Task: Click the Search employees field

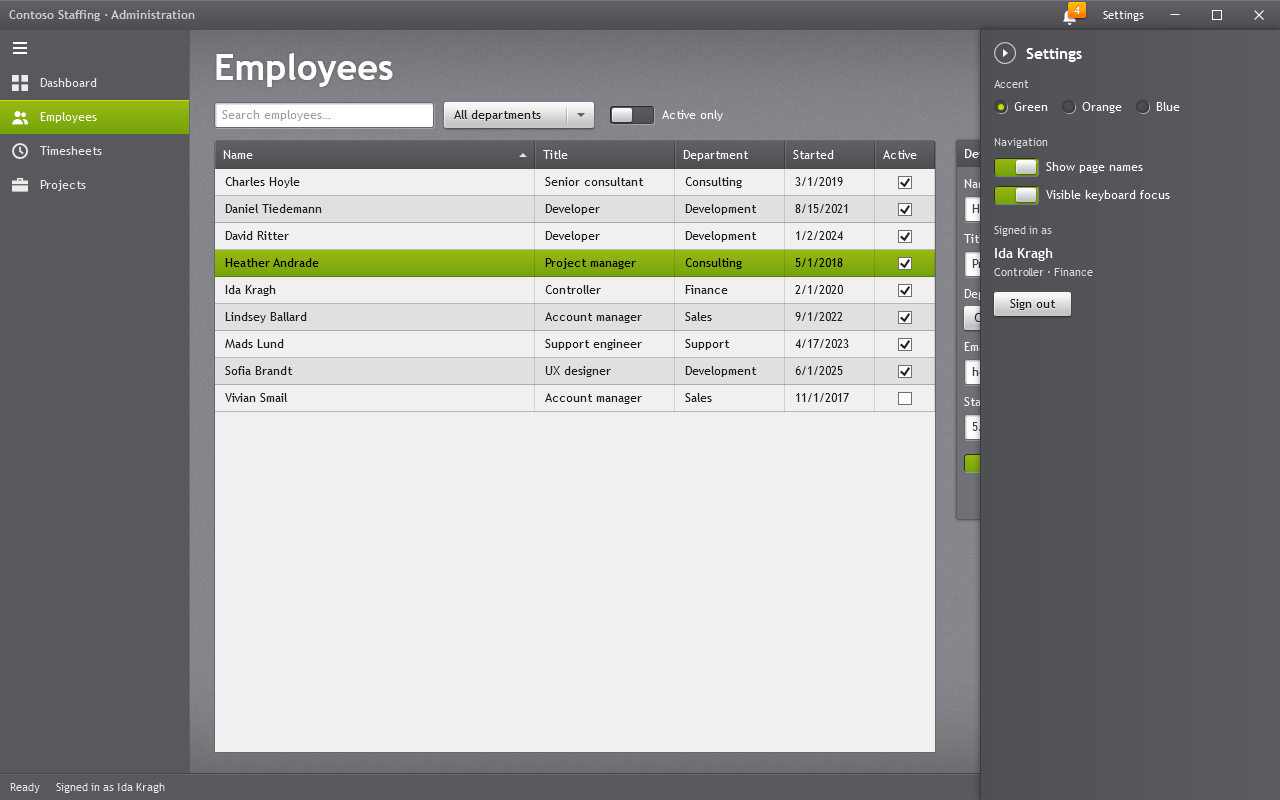Action: pos(324,115)
